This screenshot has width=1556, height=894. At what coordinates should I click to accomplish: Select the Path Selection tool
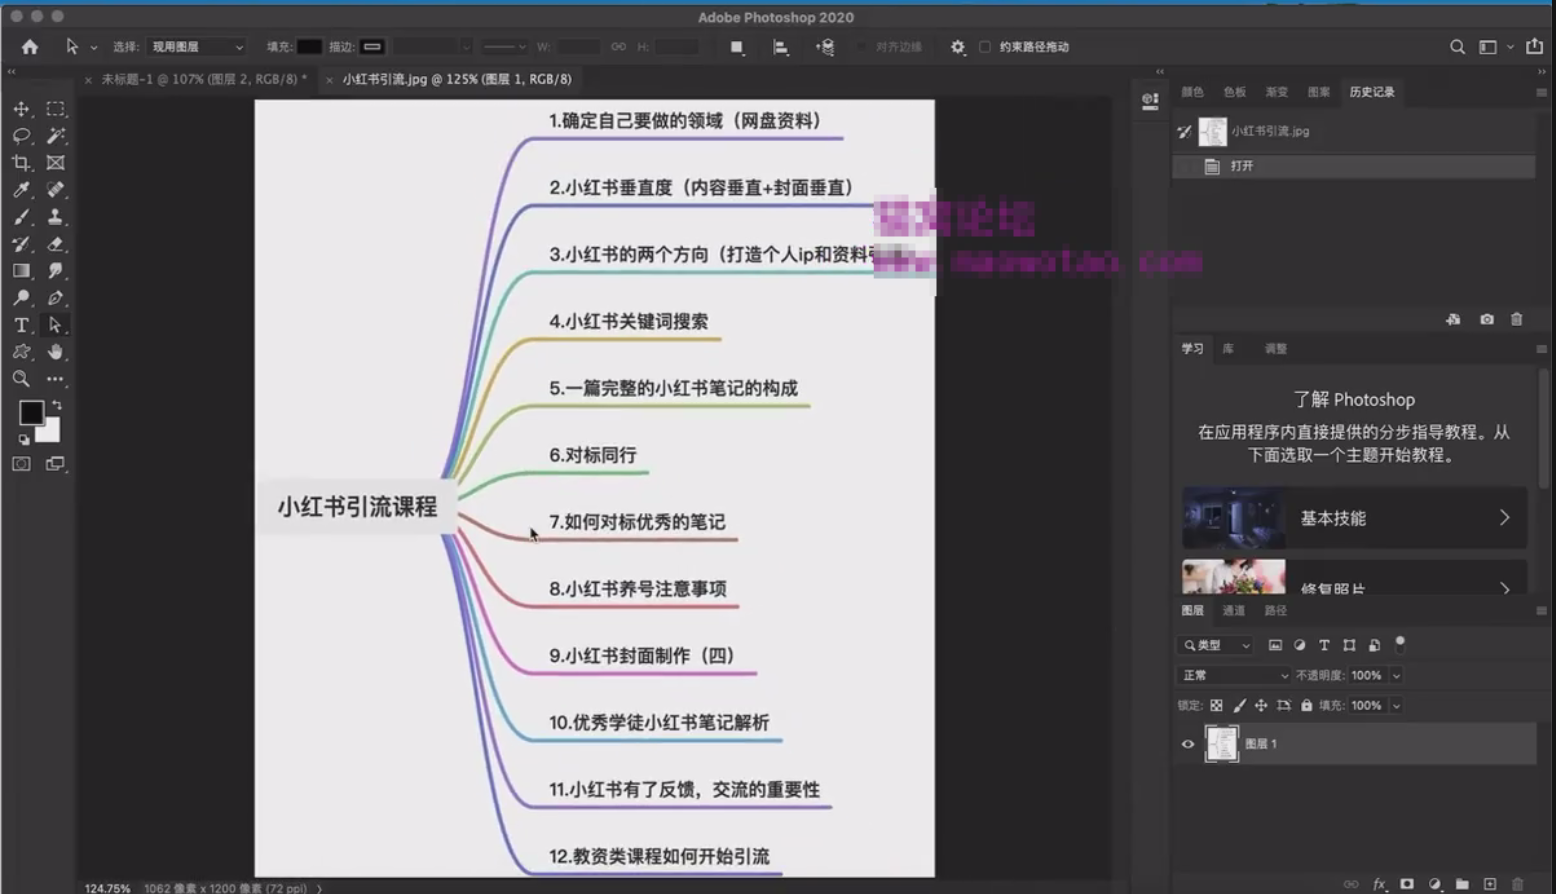coord(55,325)
